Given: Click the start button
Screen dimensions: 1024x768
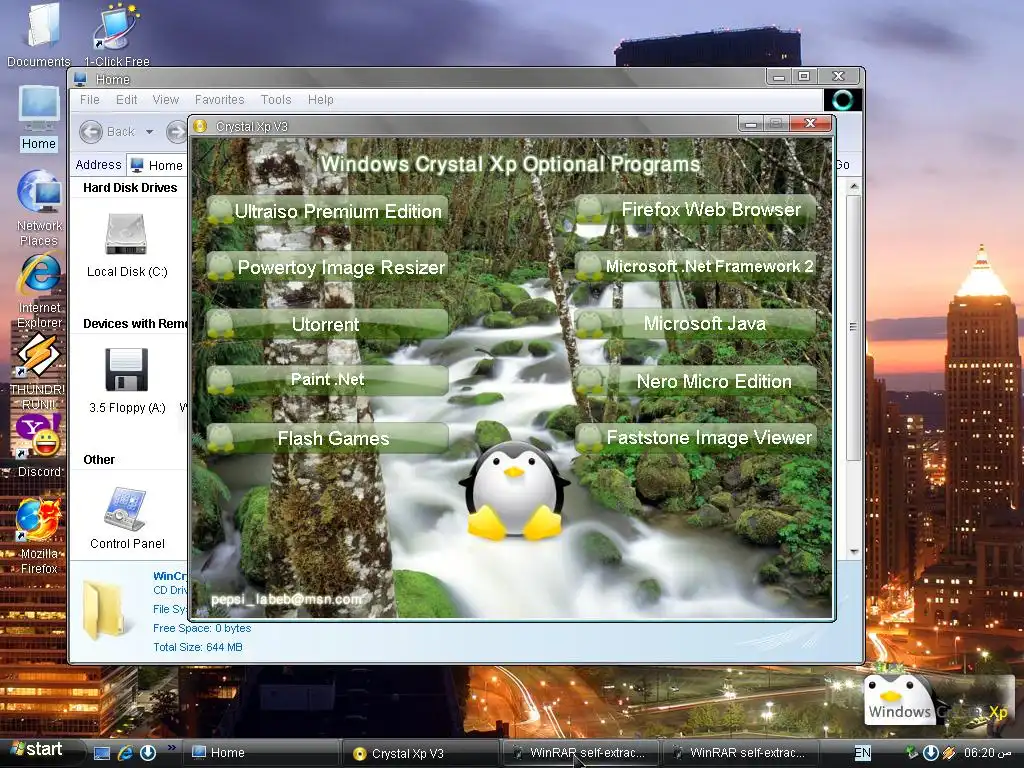Looking at the screenshot, I should (x=39, y=750).
